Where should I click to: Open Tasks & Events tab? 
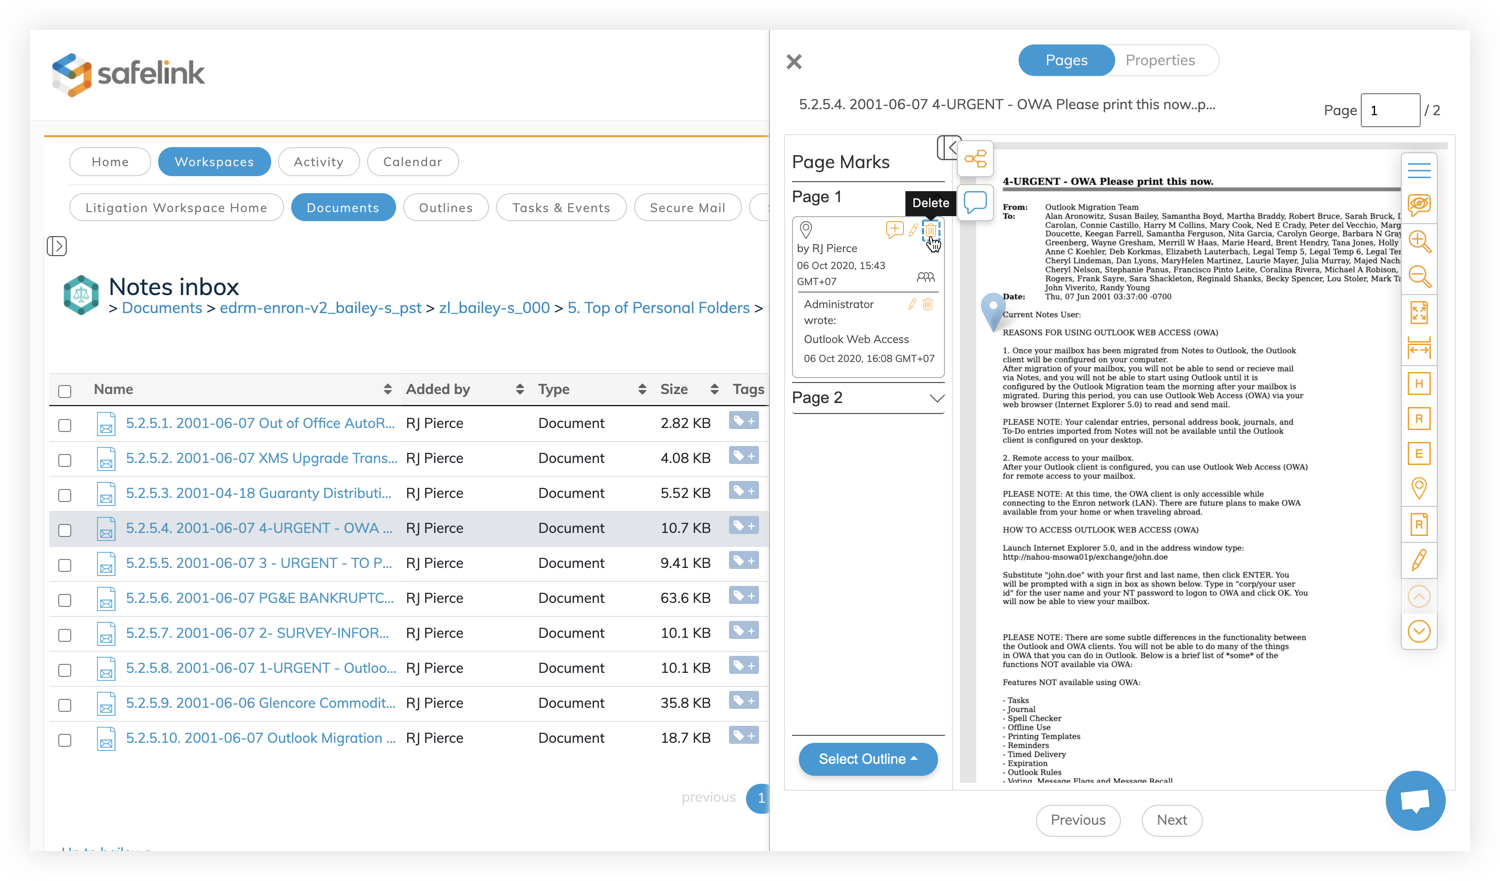click(561, 207)
